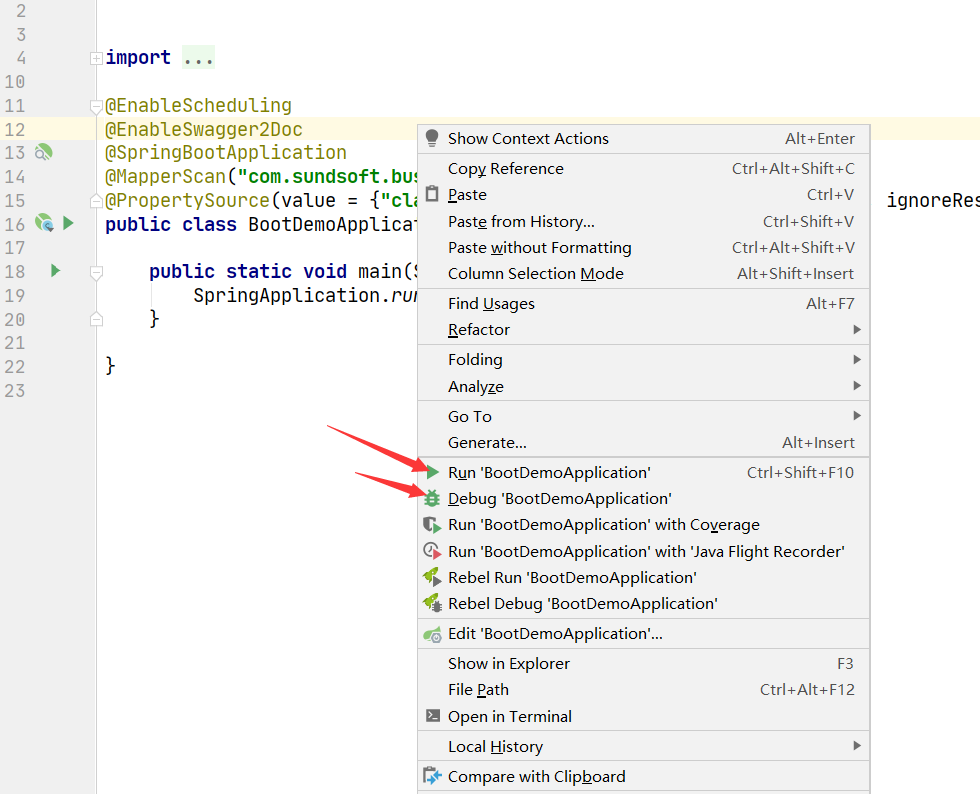Click the @PropertySource annotation text
Image resolution: width=980 pixels, height=794 pixels.
point(187,200)
